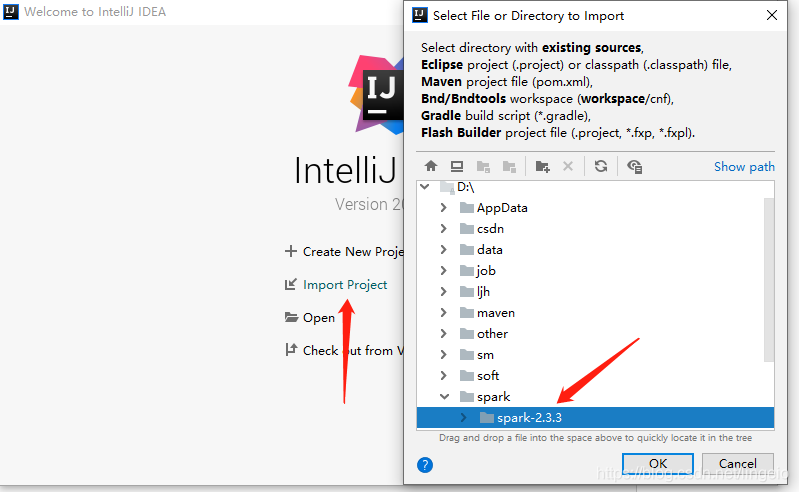
Task: Click Check out from Version Control
Action: click(353, 350)
